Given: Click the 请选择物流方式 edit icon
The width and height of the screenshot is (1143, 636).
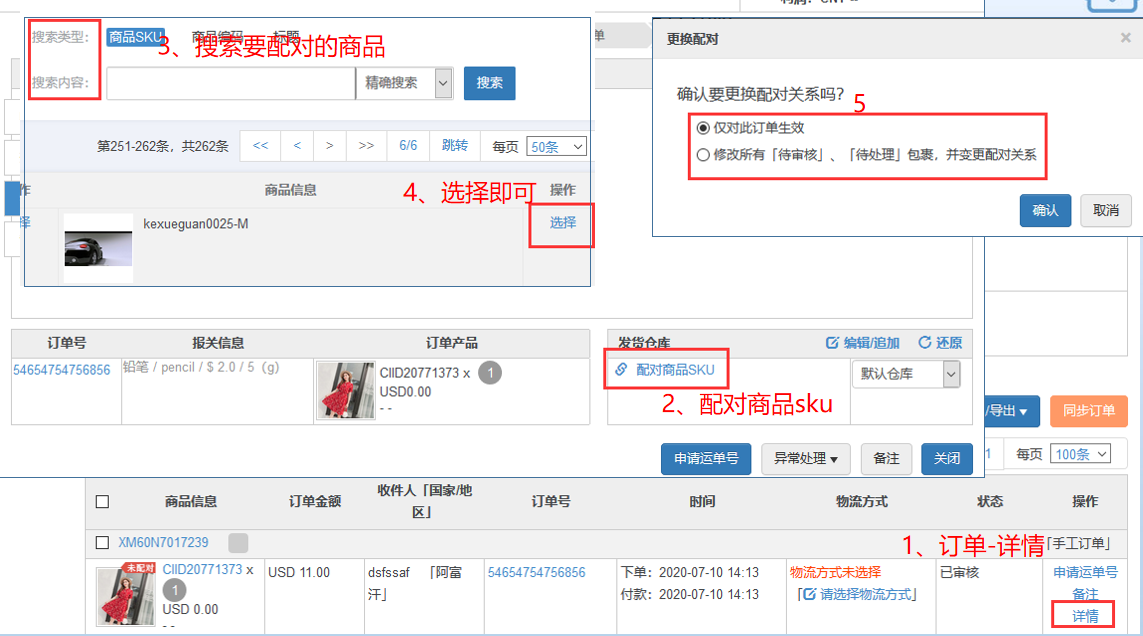Looking at the screenshot, I should click(x=809, y=595).
